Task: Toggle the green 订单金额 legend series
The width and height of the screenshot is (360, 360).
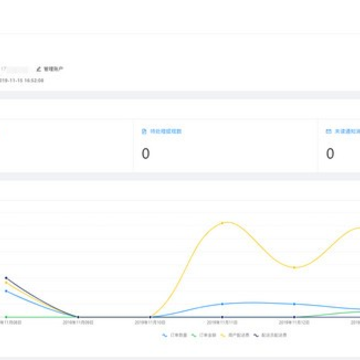Action: 204,335
